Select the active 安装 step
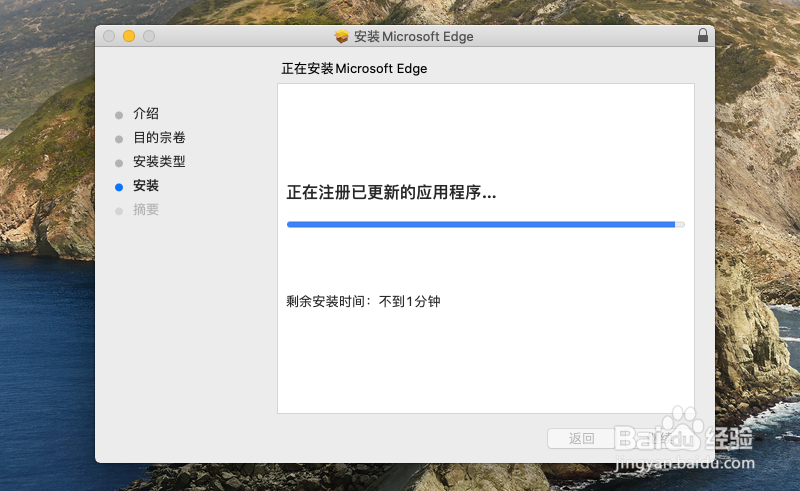Image resolution: width=800 pixels, height=491 pixels. click(x=146, y=185)
